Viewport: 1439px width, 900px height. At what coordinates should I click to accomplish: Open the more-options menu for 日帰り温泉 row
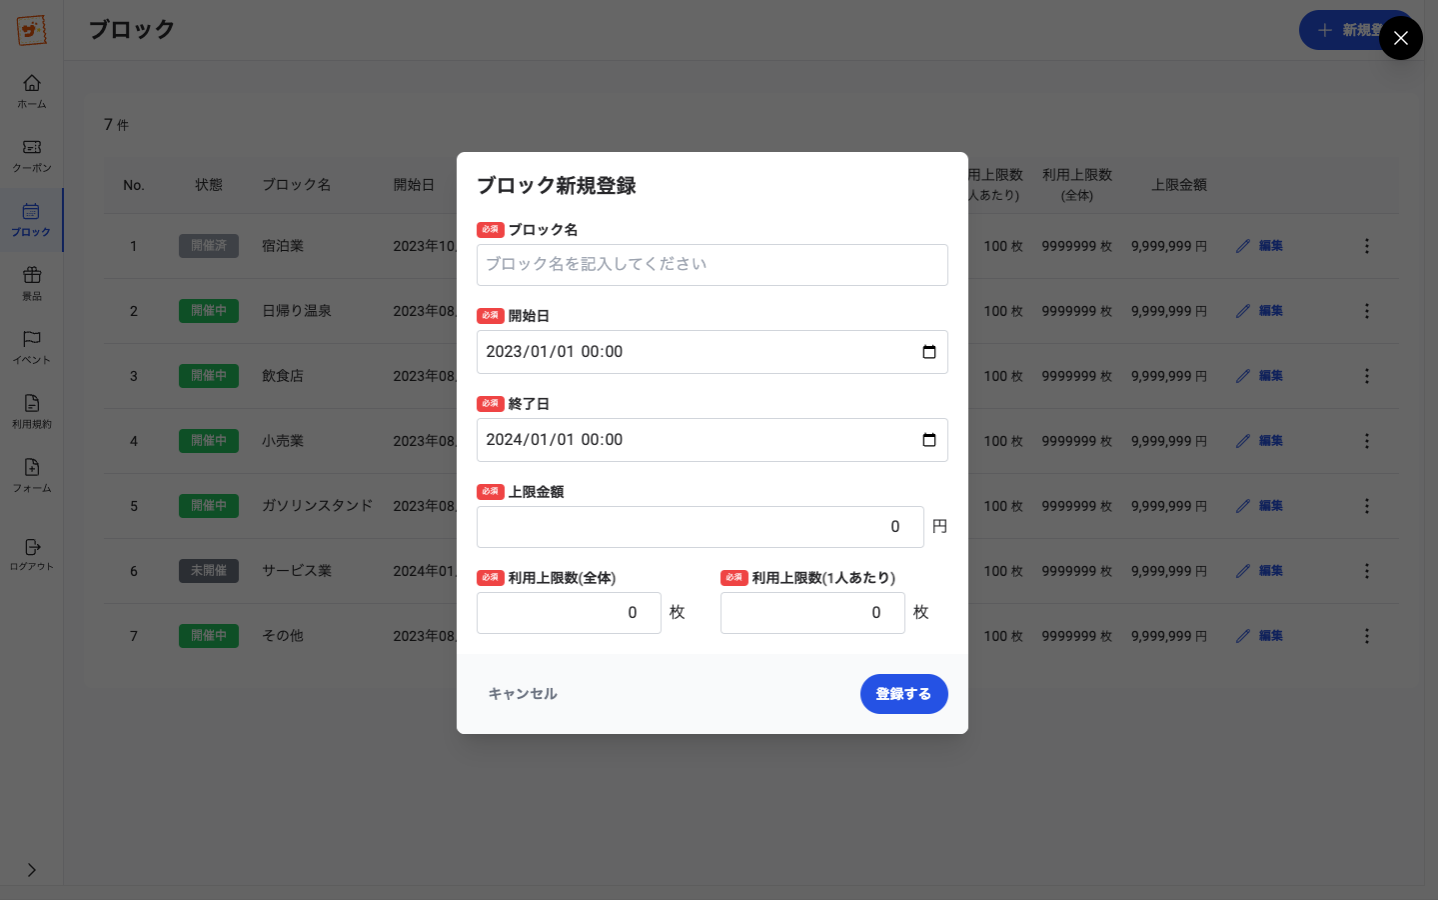coord(1366,311)
